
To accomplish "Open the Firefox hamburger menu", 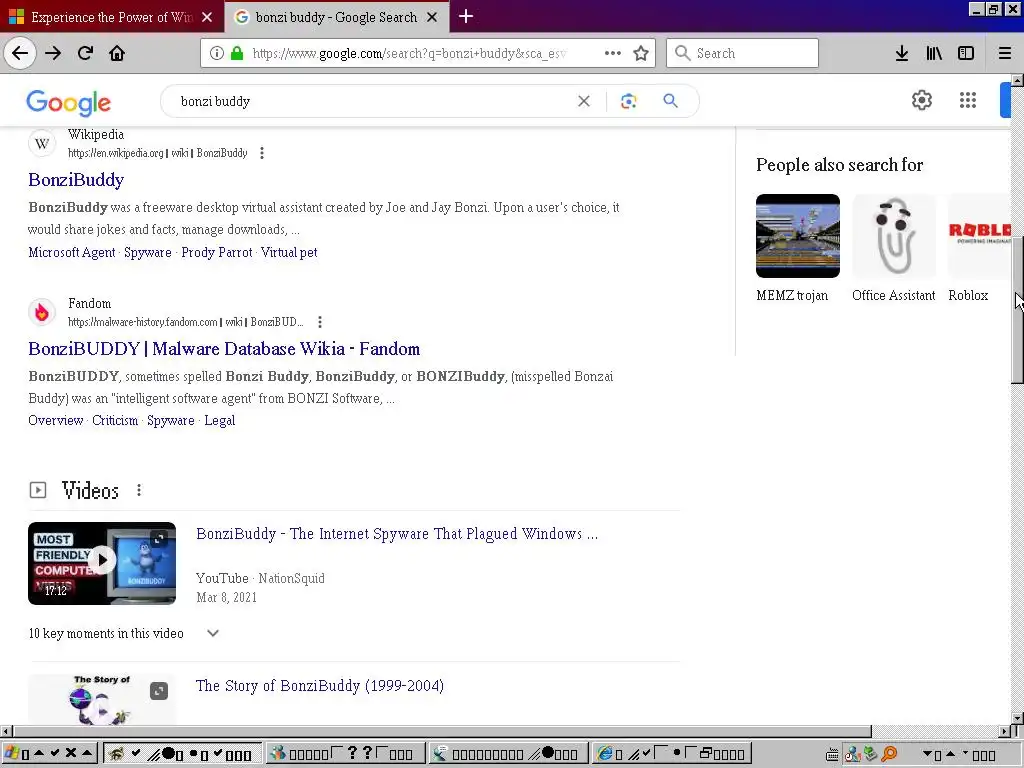I will click(1005, 53).
